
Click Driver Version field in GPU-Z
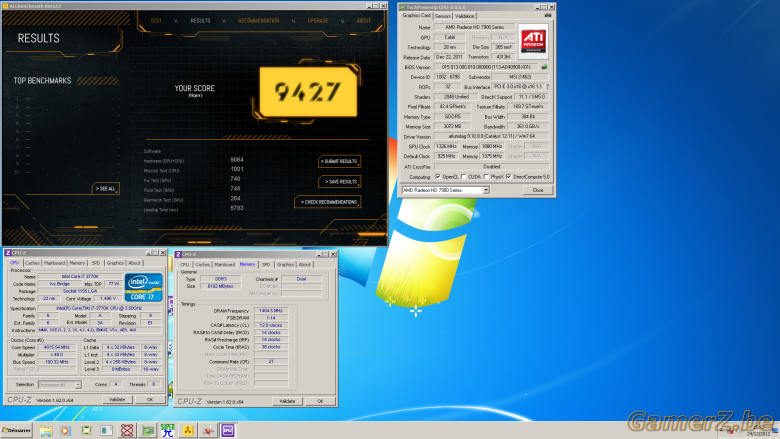point(491,137)
